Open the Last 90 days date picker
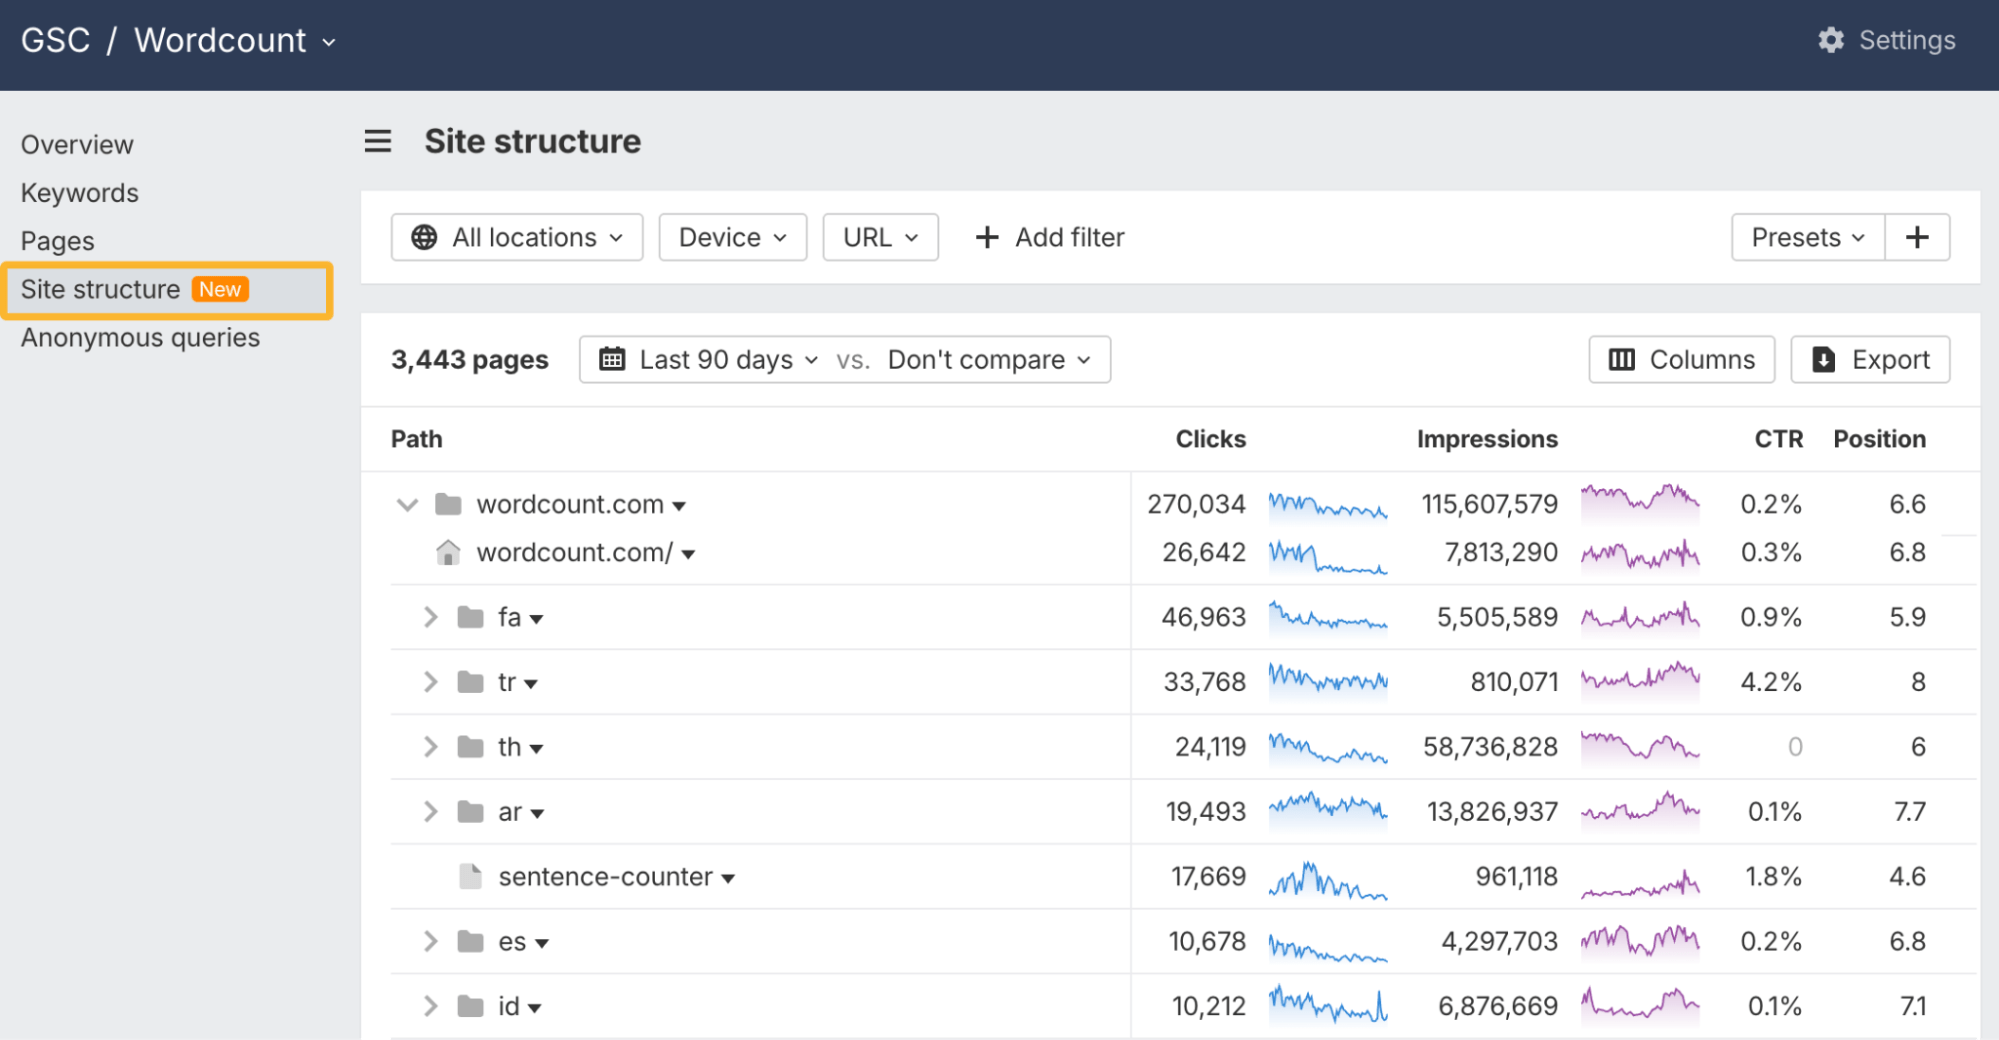The image size is (1999, 1040). 715,359
